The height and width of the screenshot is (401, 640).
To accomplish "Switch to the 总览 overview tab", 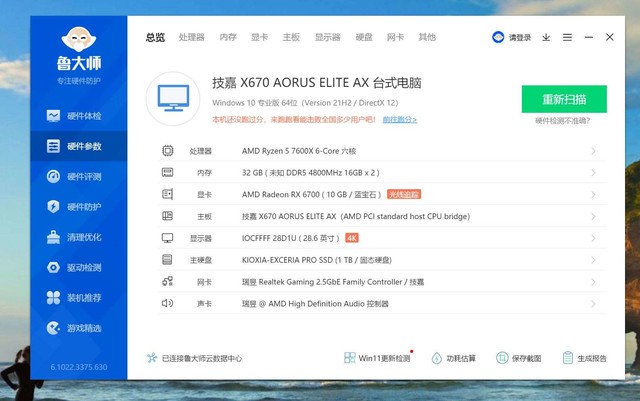I will pyautogui.click(x=156, y=37).
